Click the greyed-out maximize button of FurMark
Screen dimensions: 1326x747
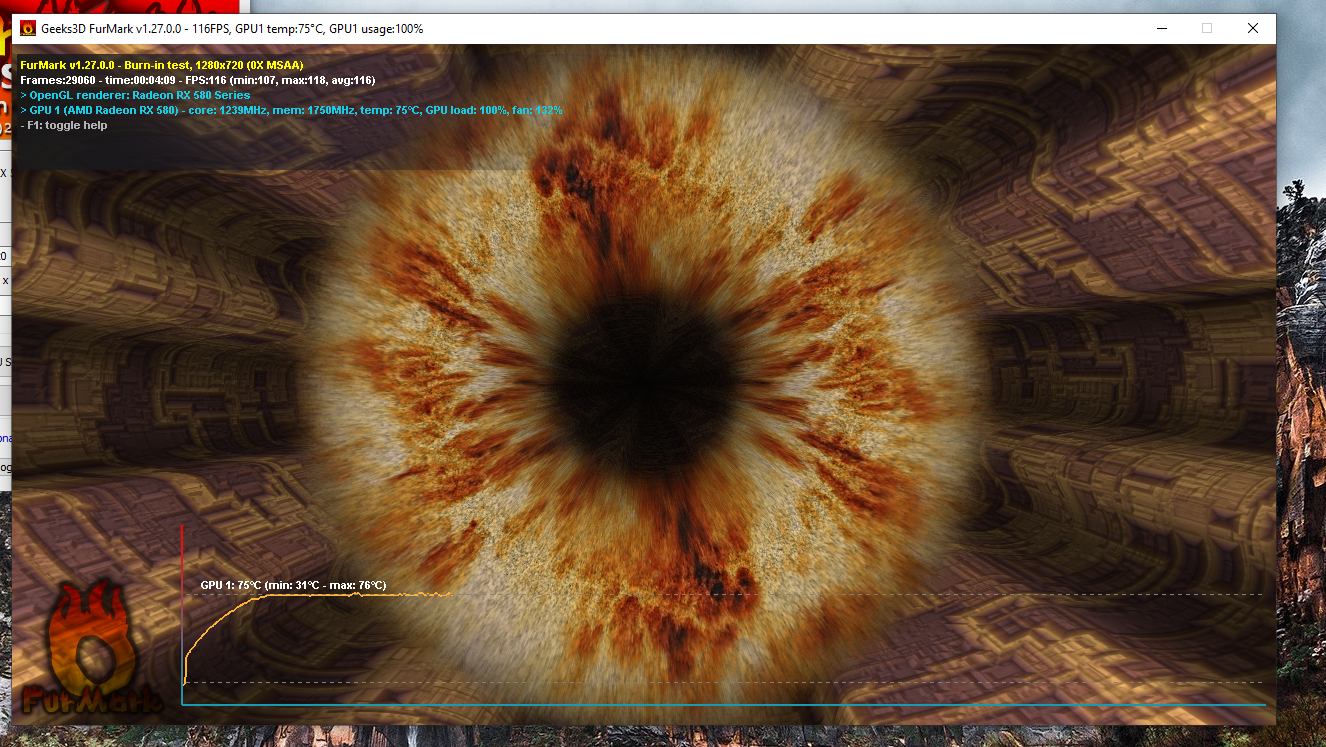pyautogui.click(x=1207, y=29)
